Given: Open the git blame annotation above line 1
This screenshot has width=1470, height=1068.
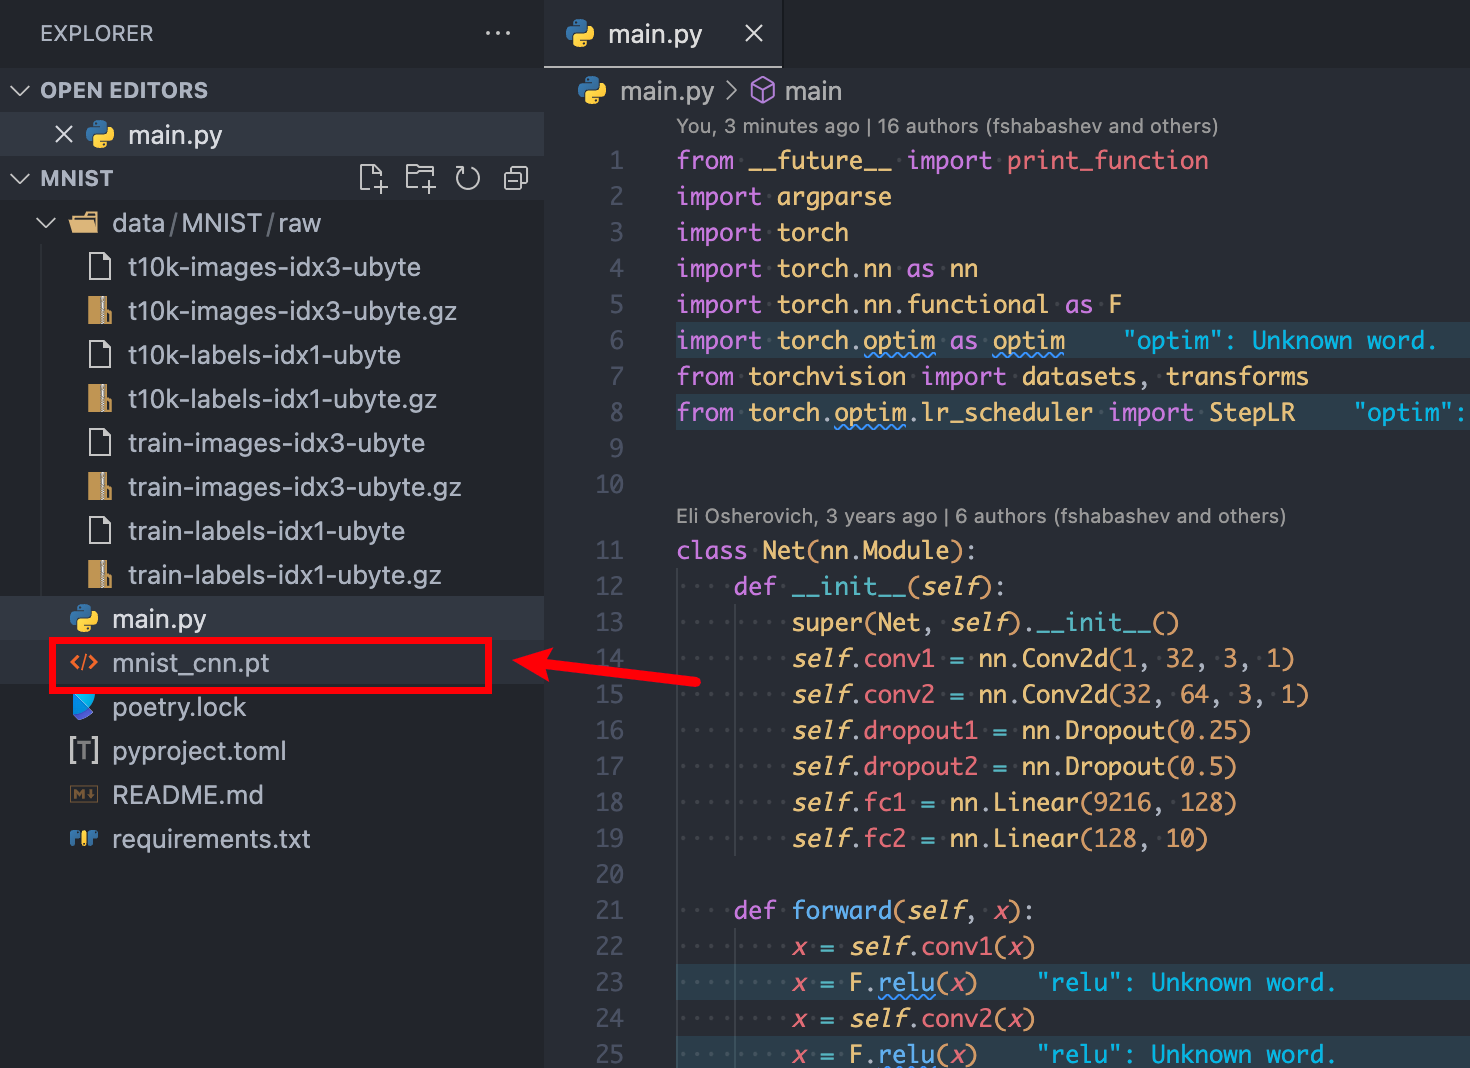Looking at the screenshot, I should 946,126.
